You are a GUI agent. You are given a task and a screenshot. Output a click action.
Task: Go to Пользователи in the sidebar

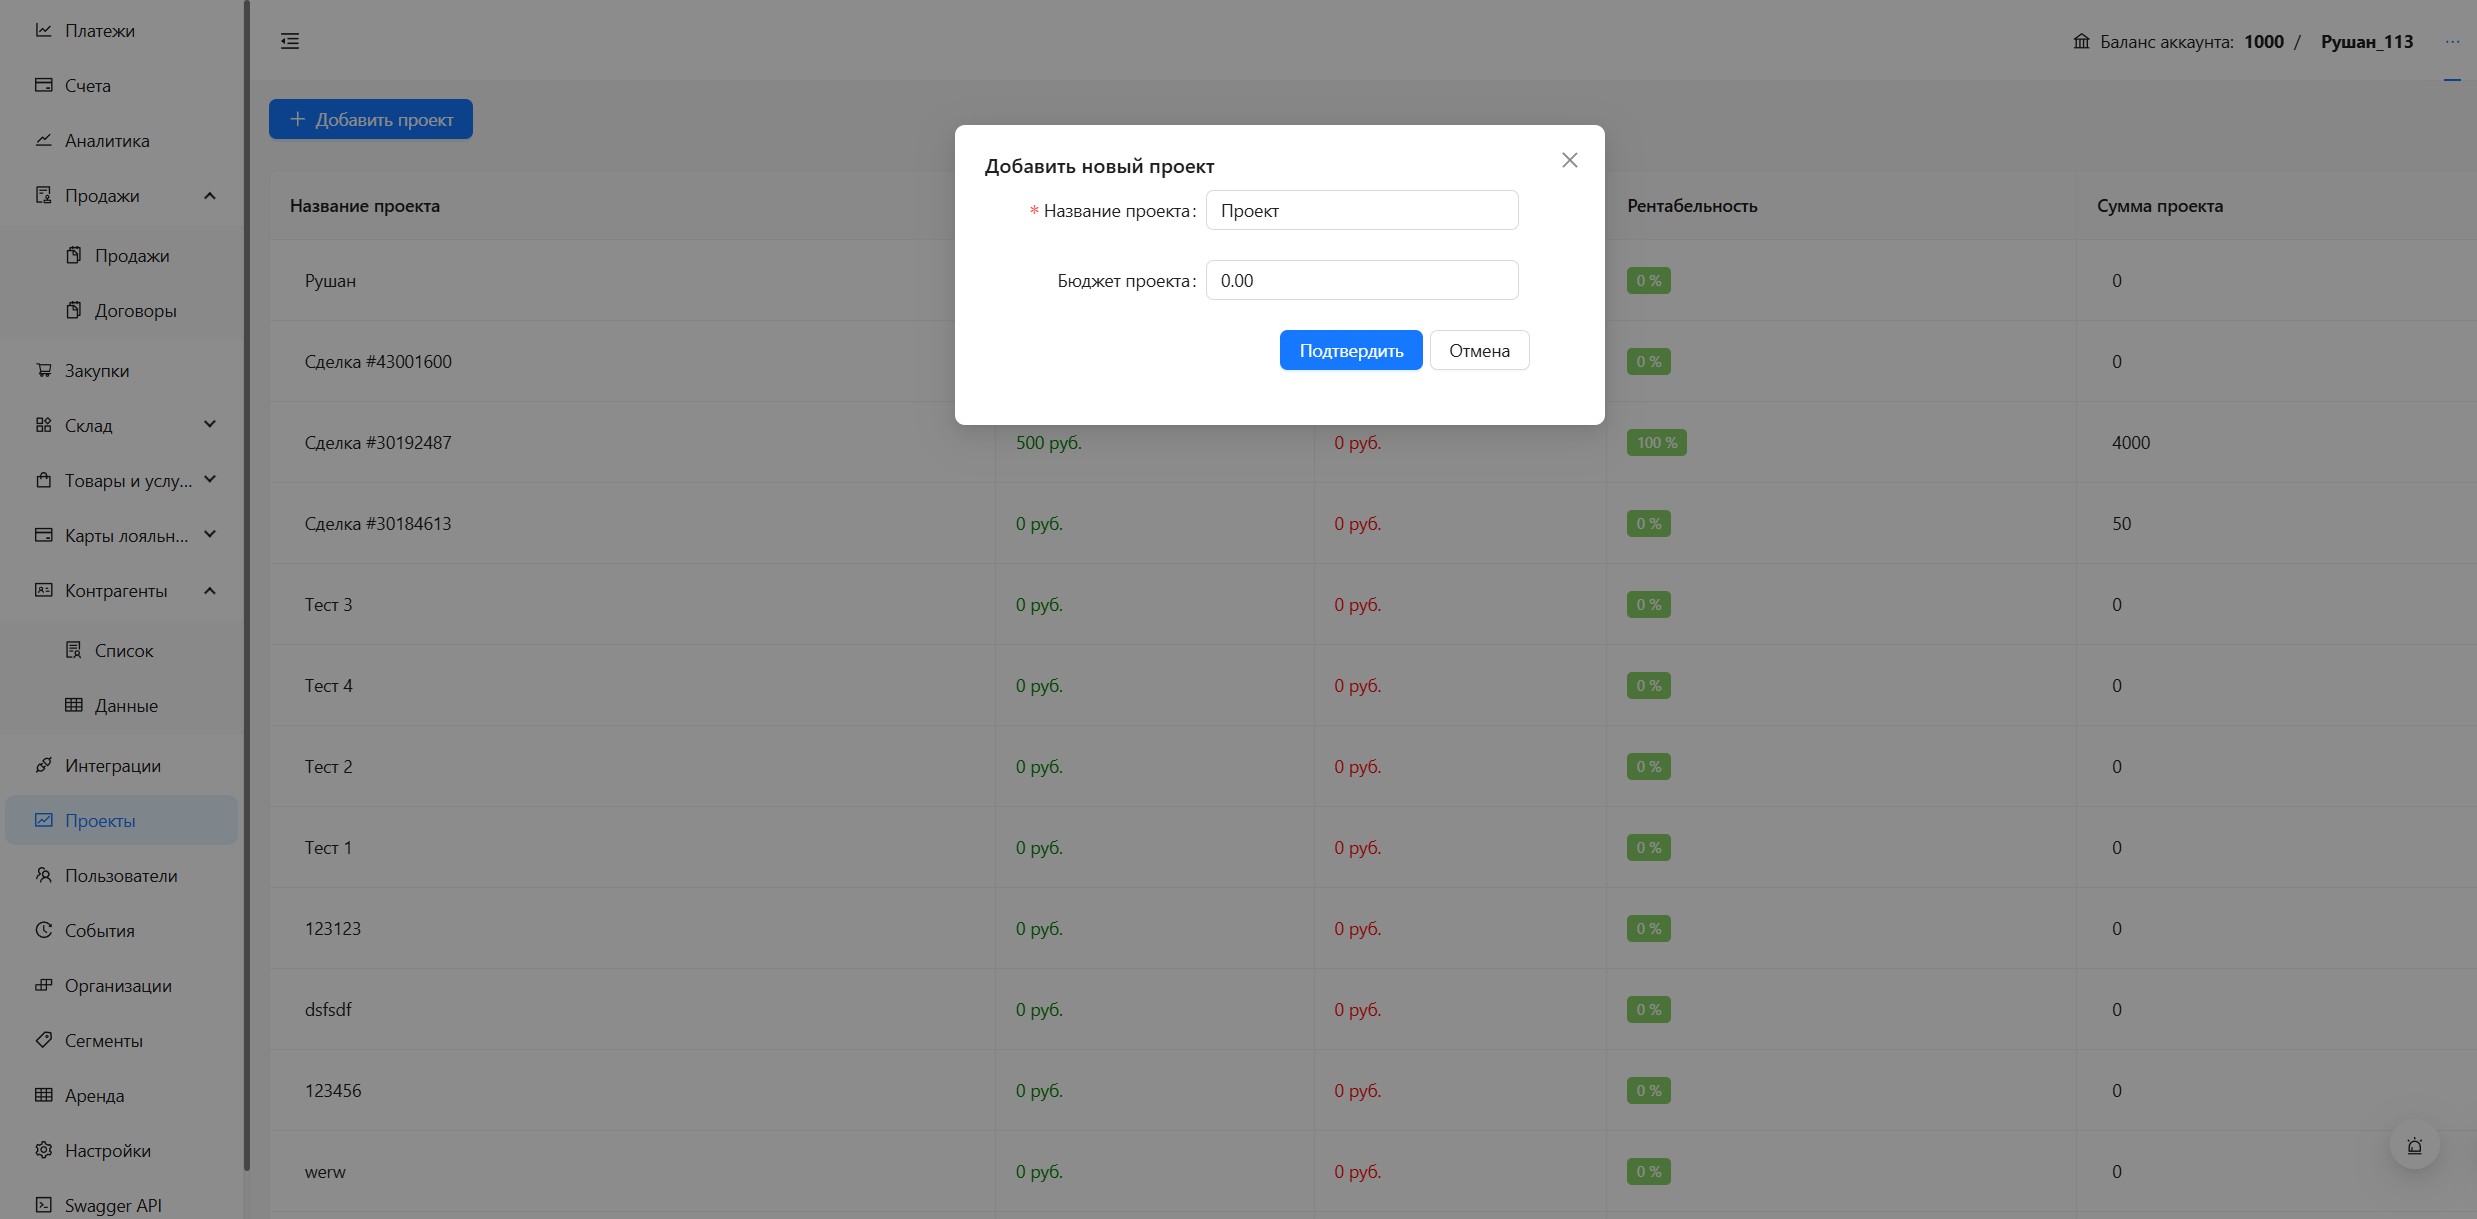(x=121, y=876)
